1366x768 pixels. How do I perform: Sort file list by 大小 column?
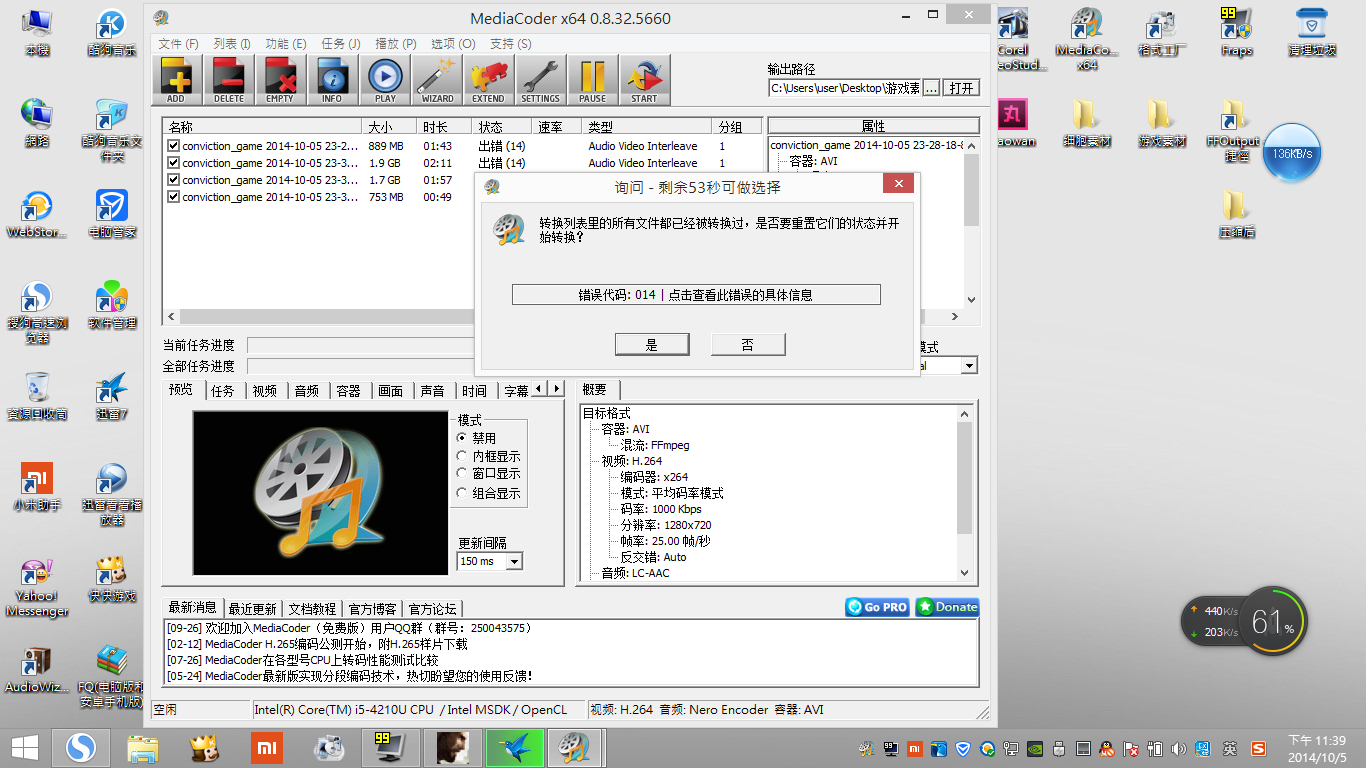pyautogui.click(x=390, y=127)
